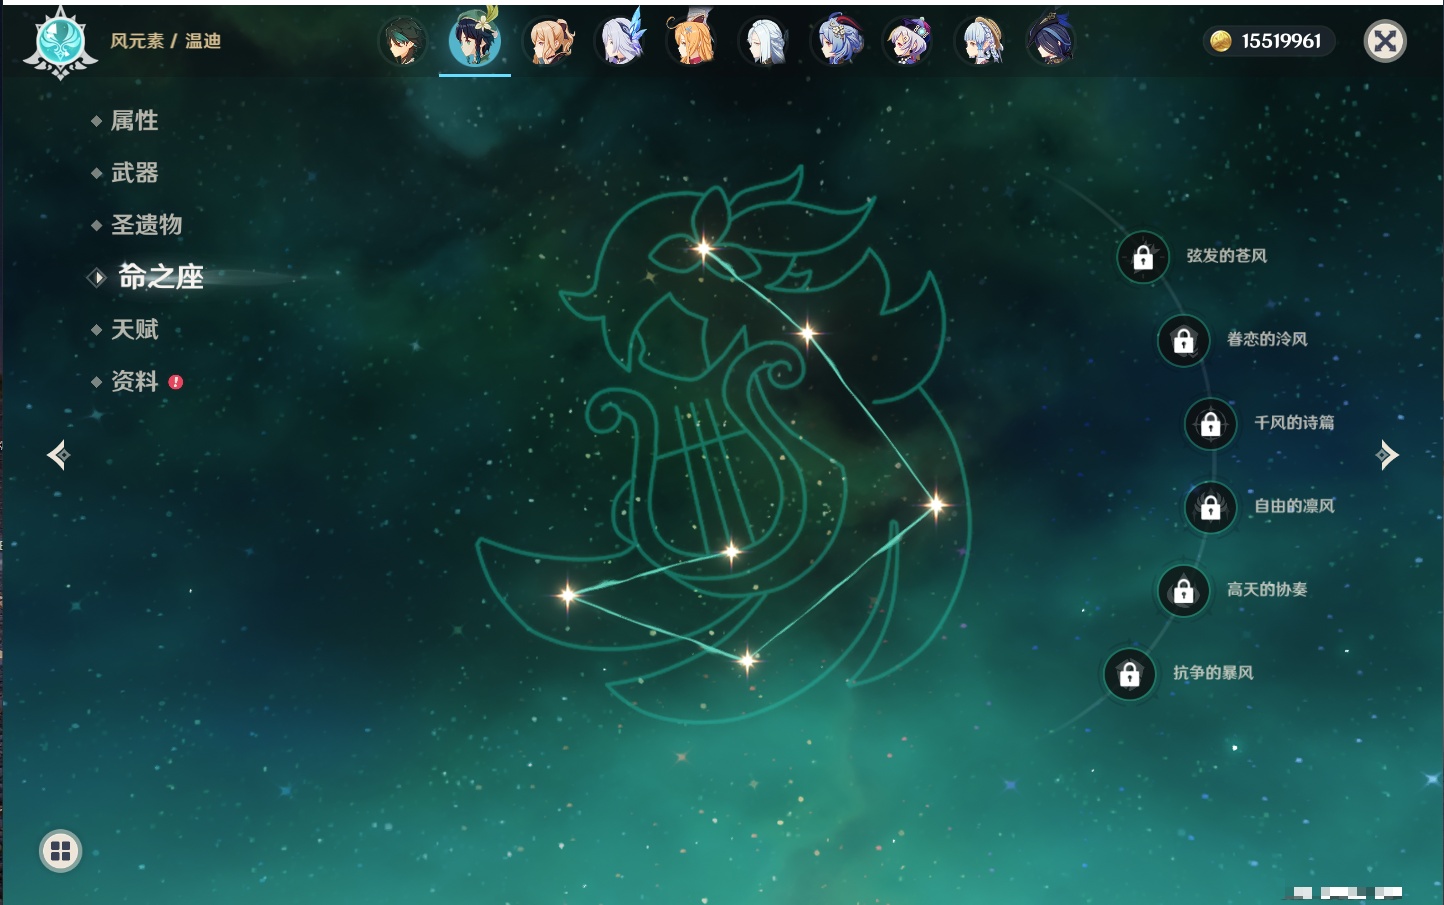Choose the orange-haired character avatar
The image size is (1444, 905).
pos(692,41)
